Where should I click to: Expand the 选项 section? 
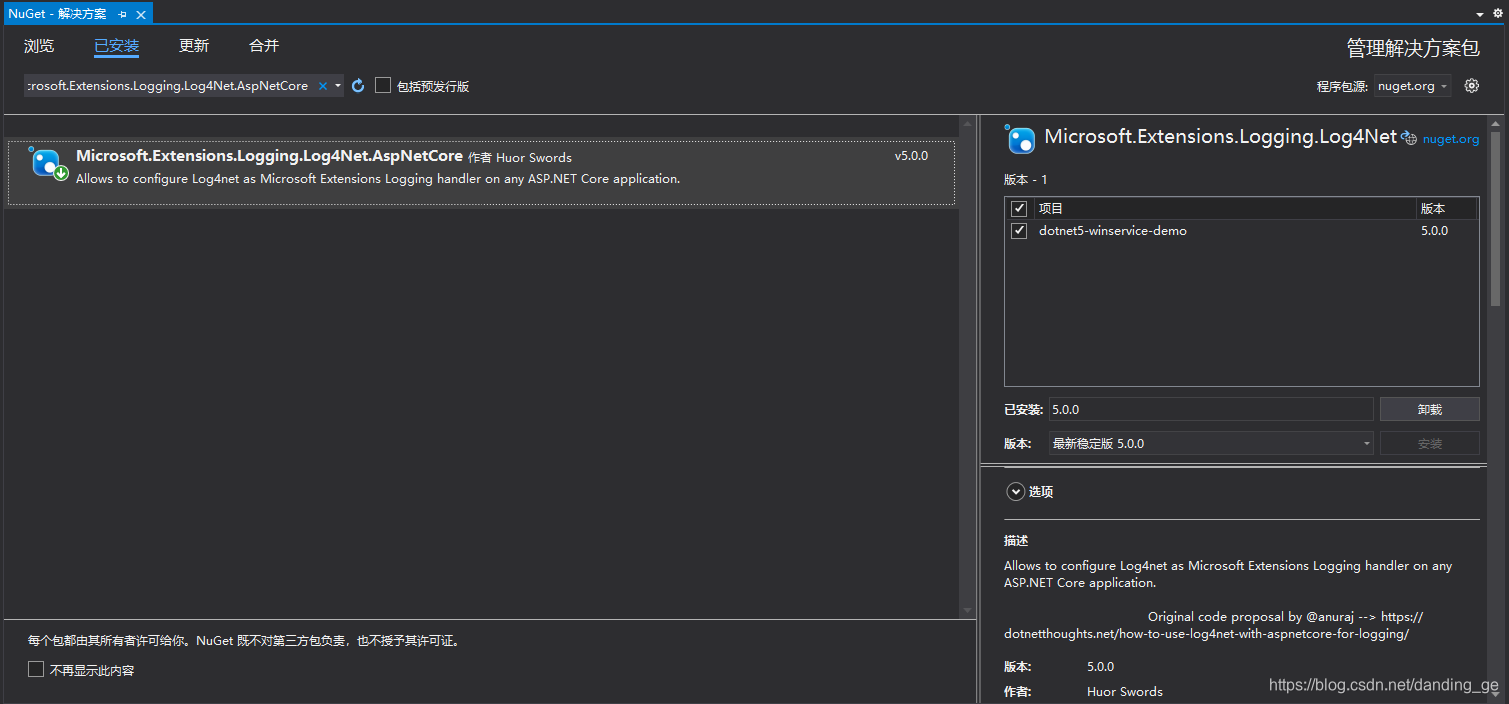click(1016, 491)
